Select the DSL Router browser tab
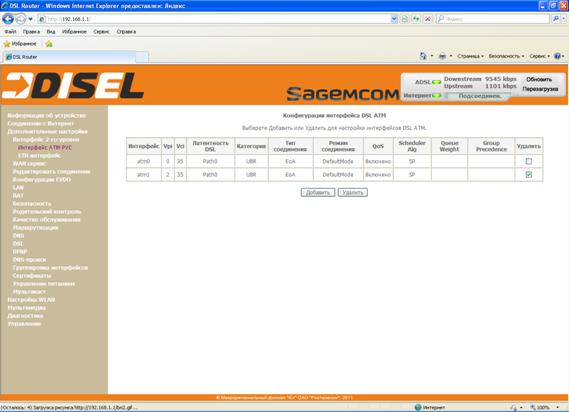The height and width of the screenshot is (412, 569). [x=69, y=57]
